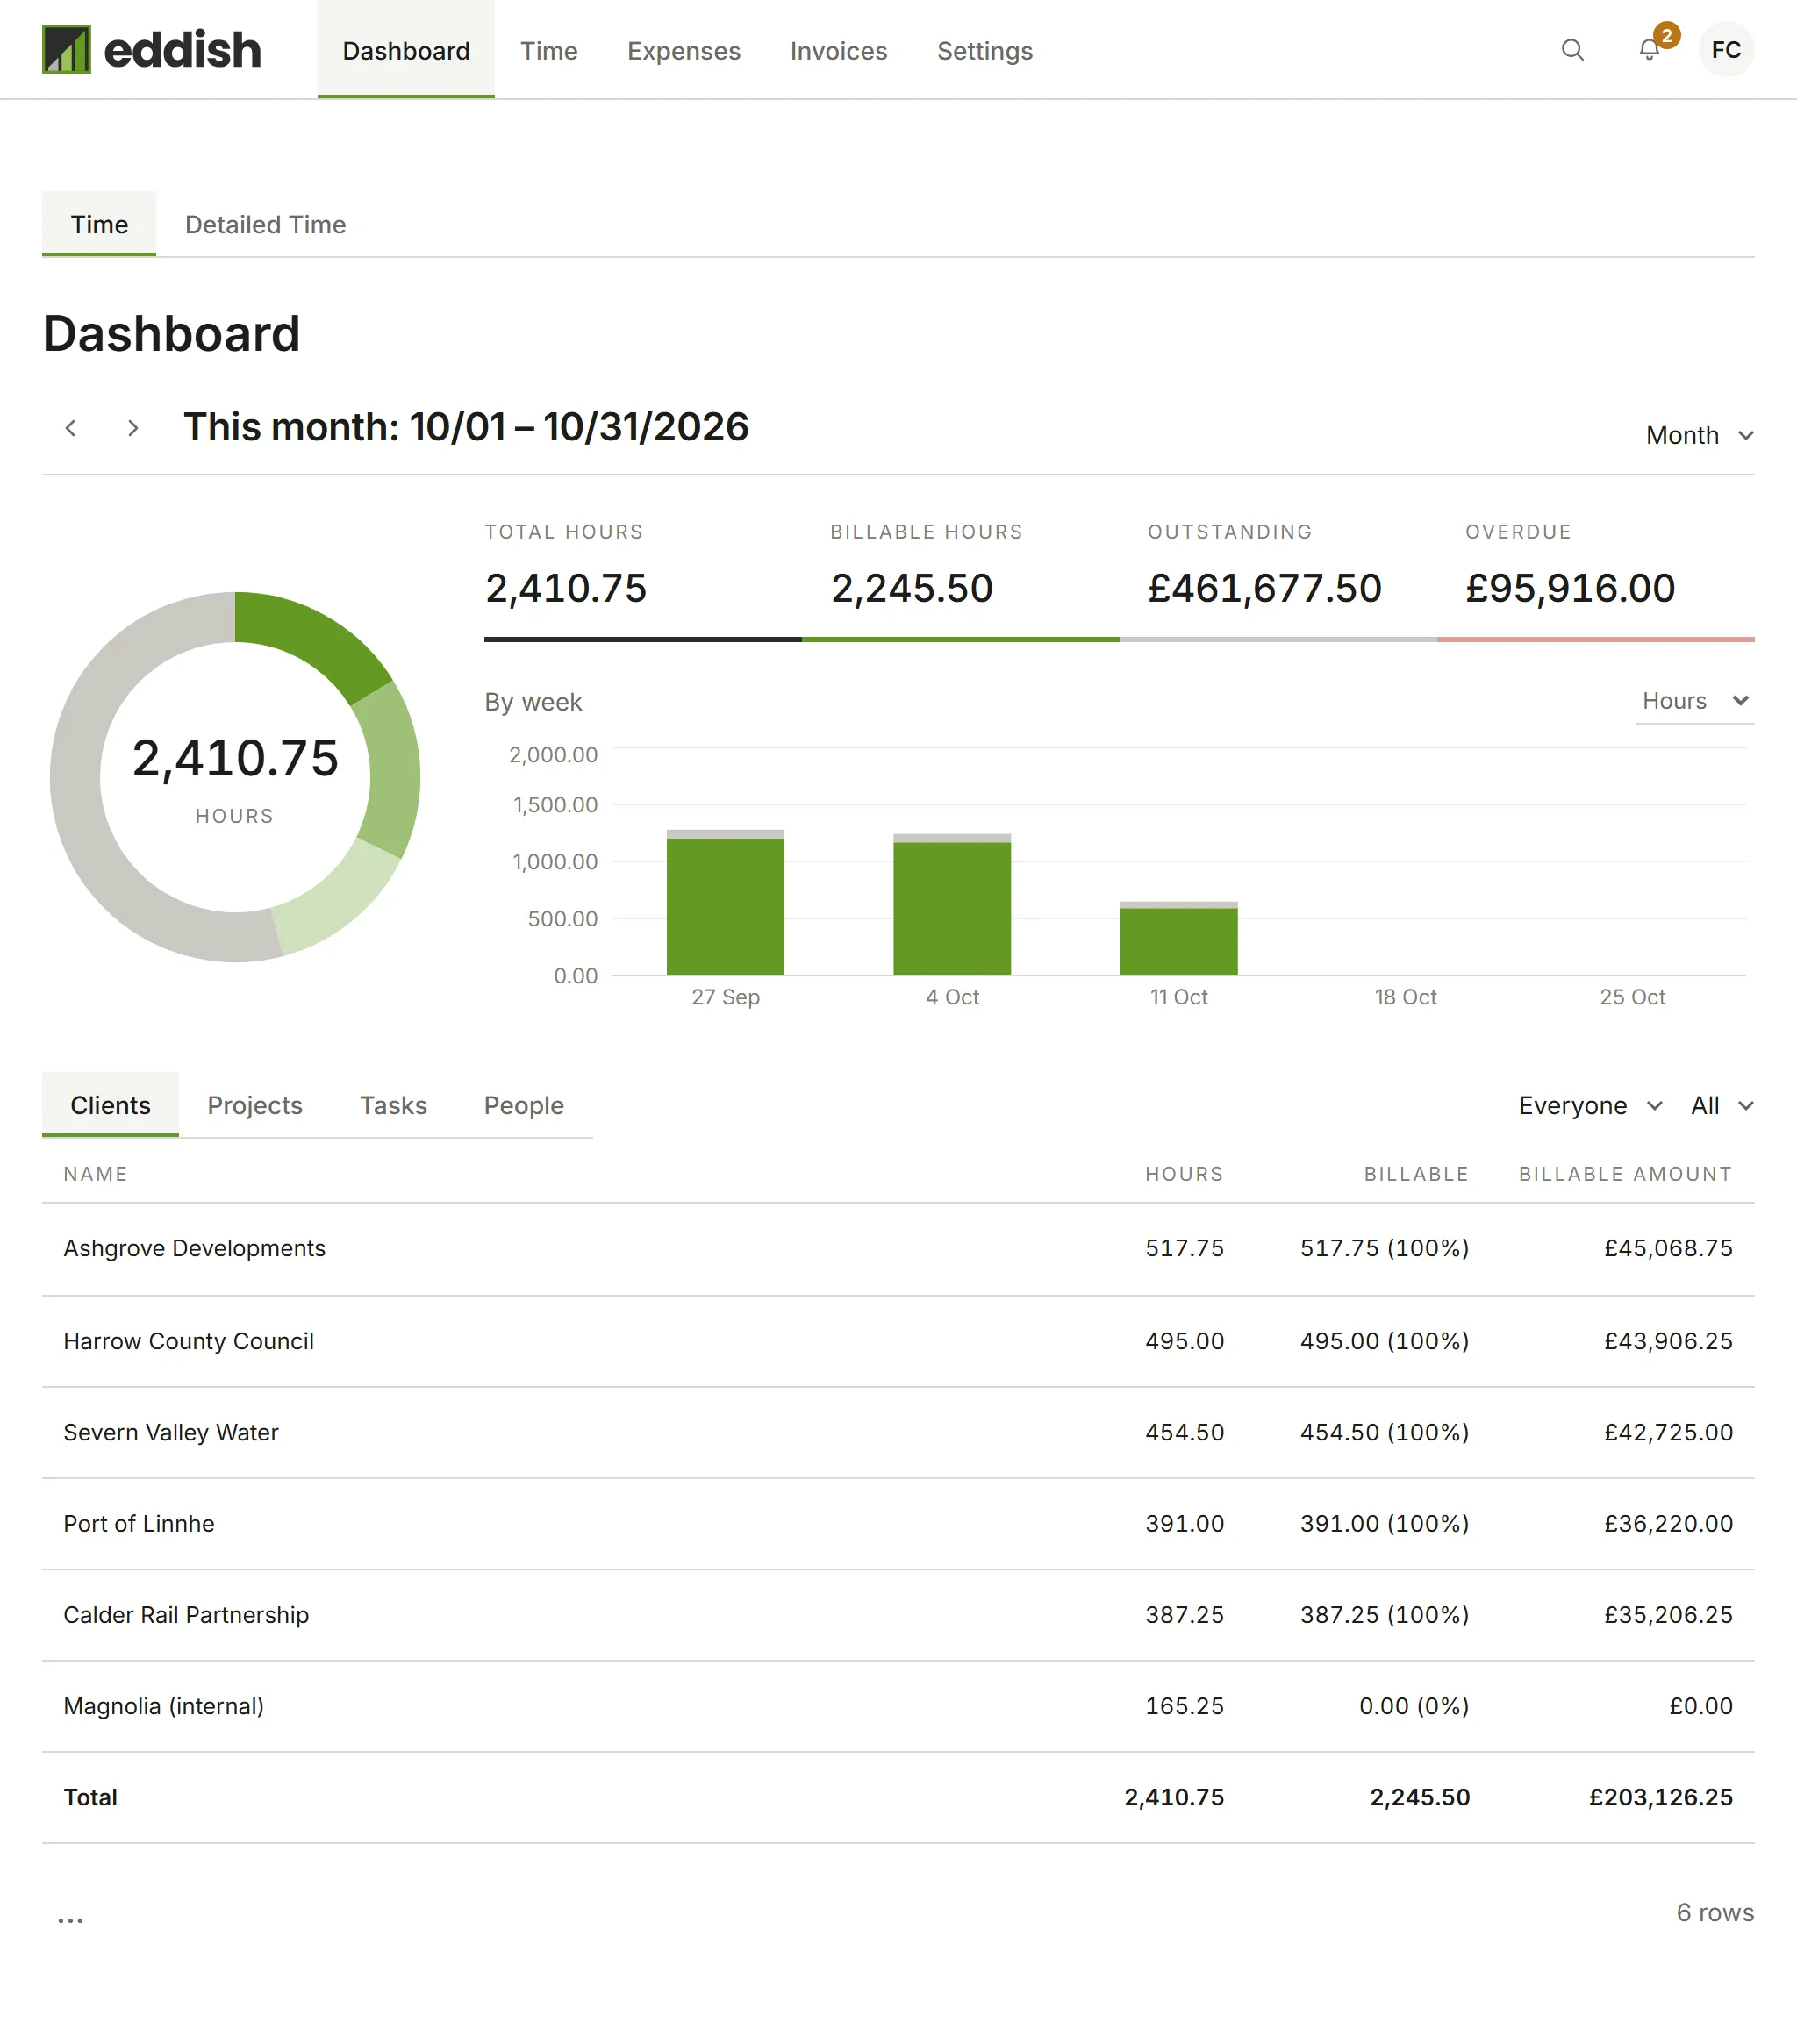Click £35,206.25 amount cell
1797x2044 pixels.
click(1668, 1614)
